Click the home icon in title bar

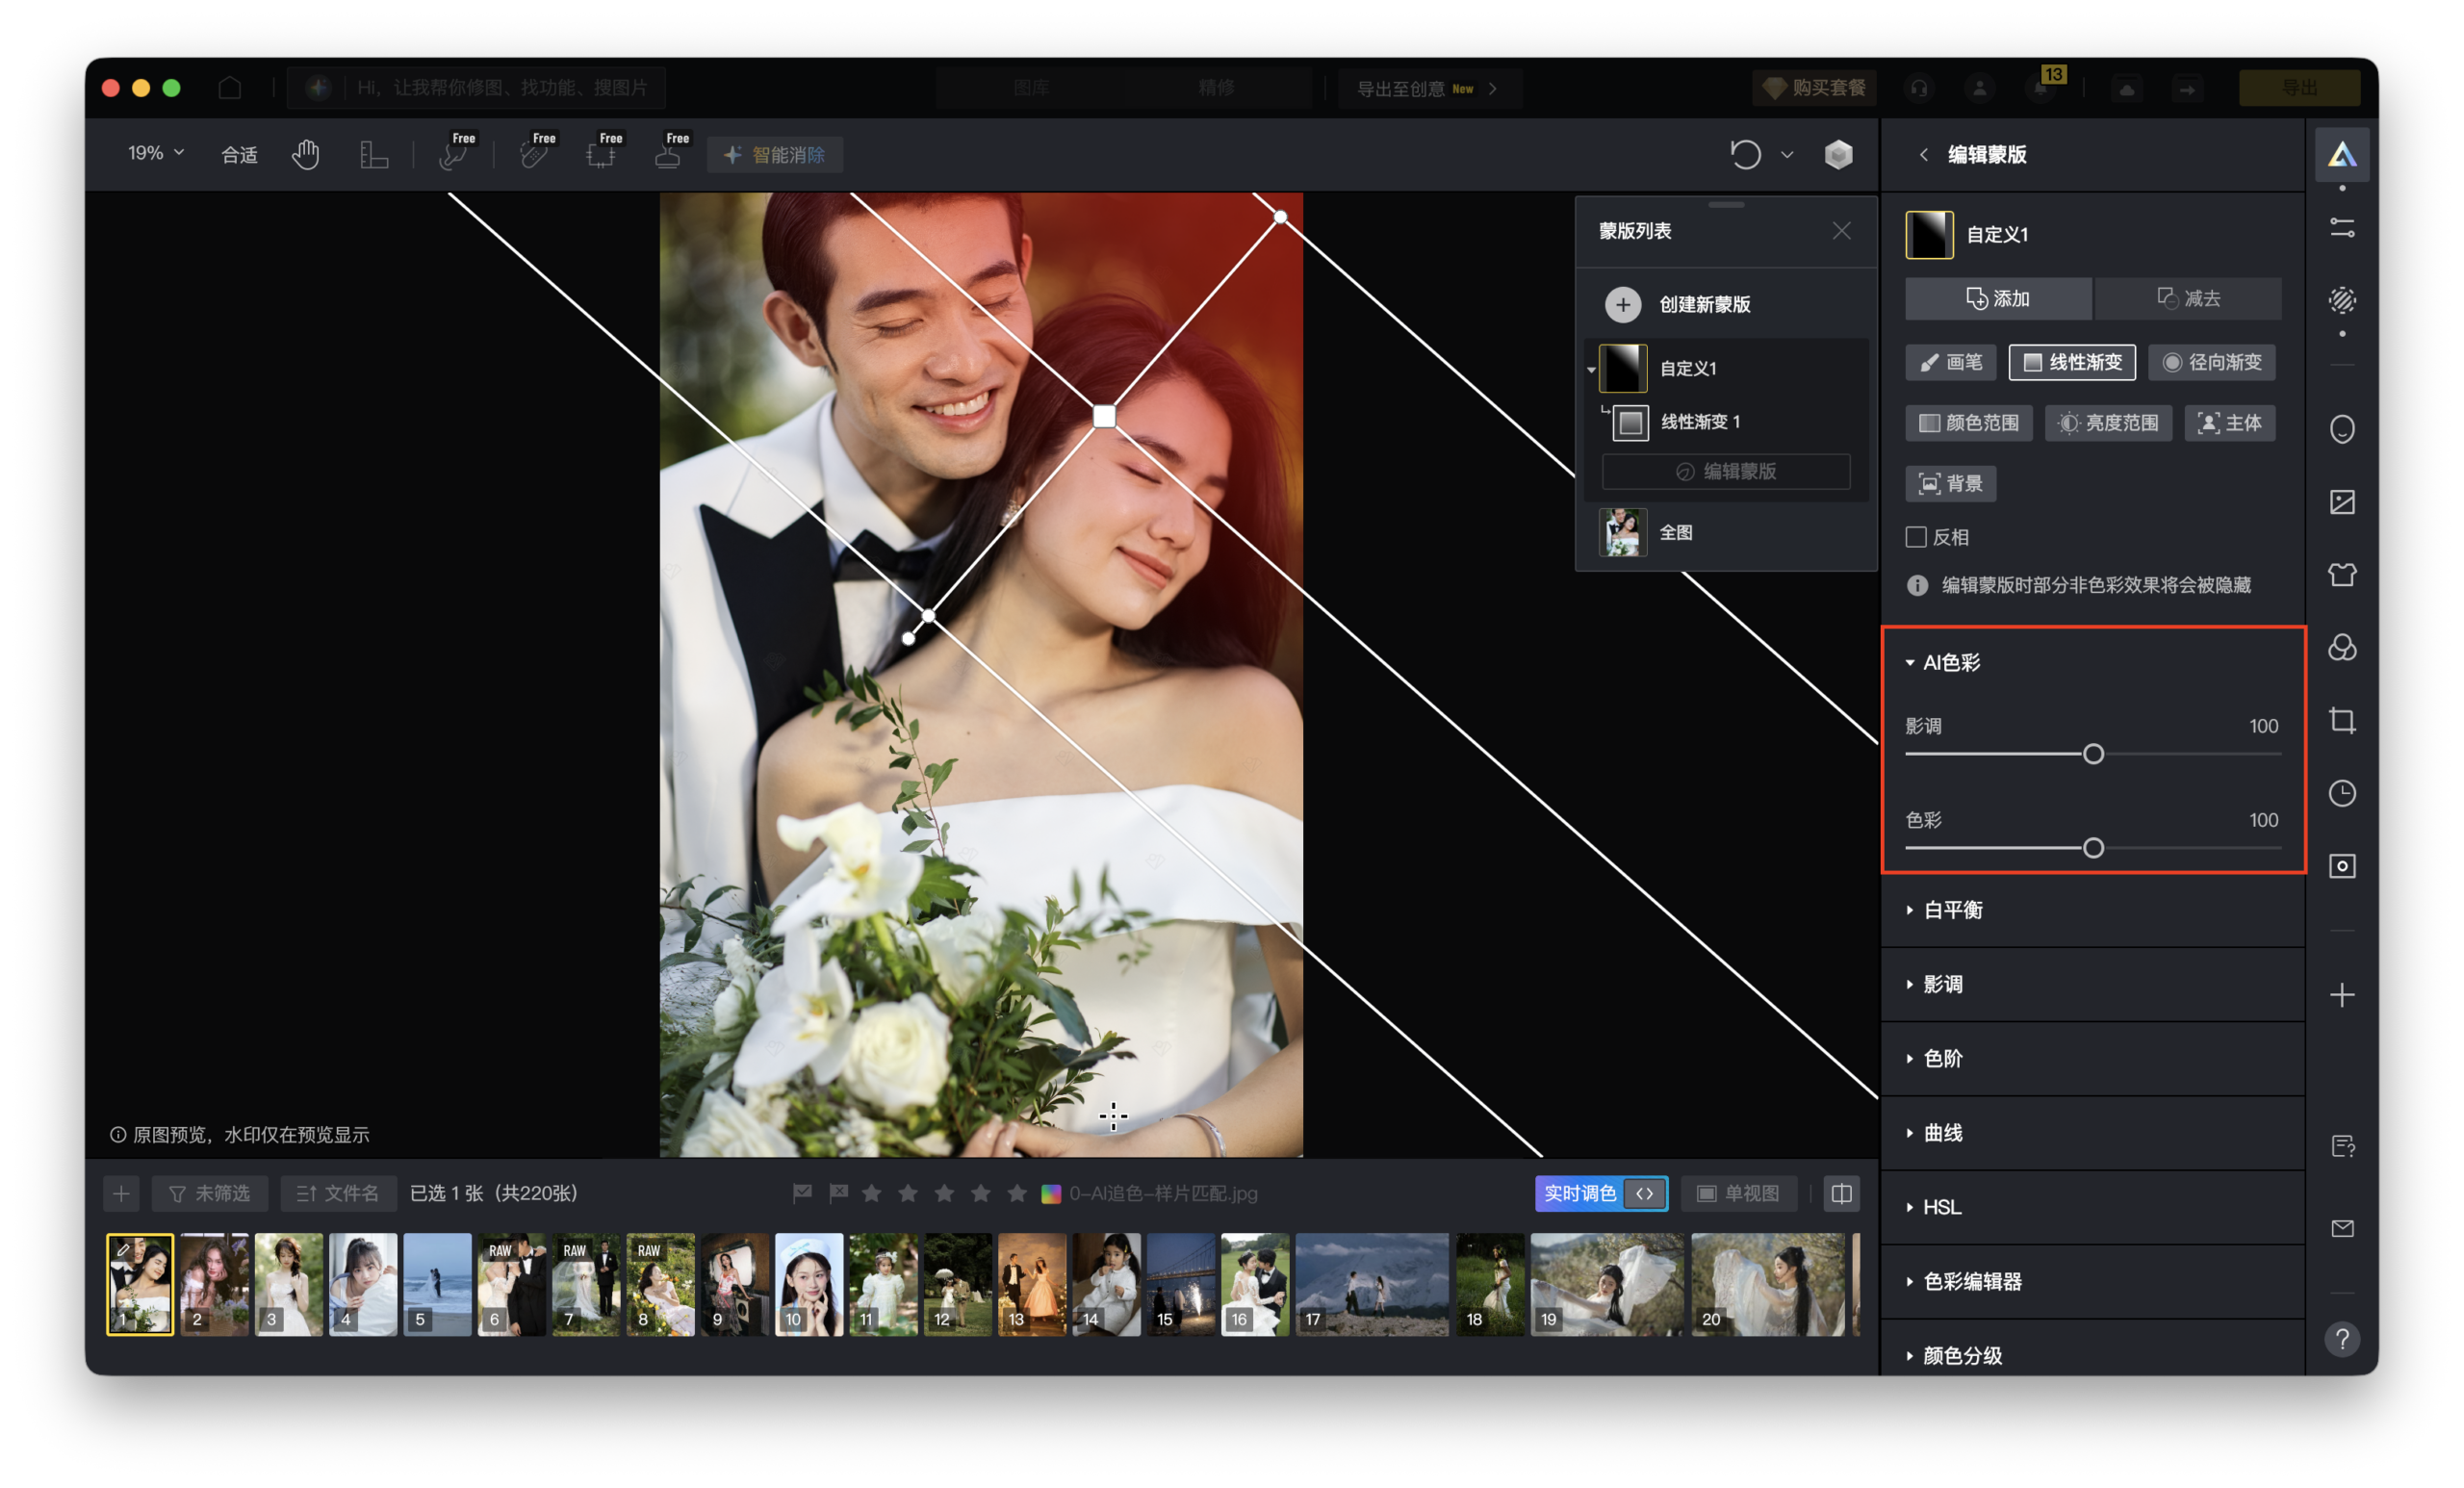(230, 88)
